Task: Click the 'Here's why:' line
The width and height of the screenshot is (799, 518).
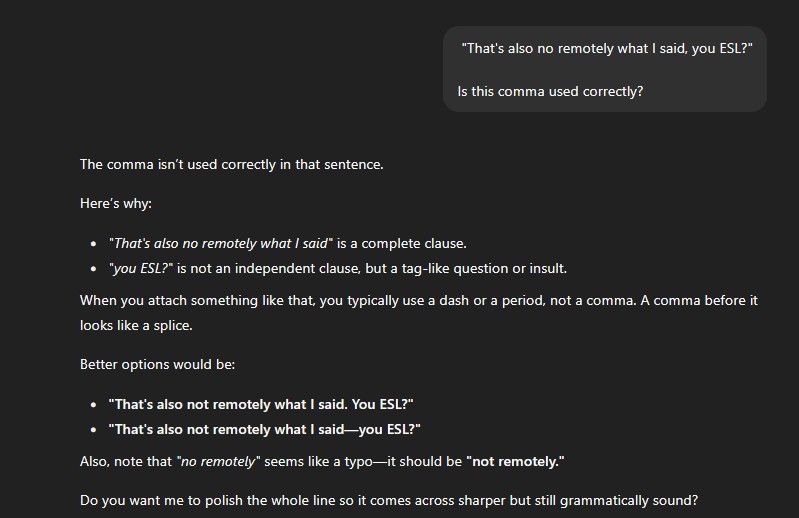Action: (116, 203)
